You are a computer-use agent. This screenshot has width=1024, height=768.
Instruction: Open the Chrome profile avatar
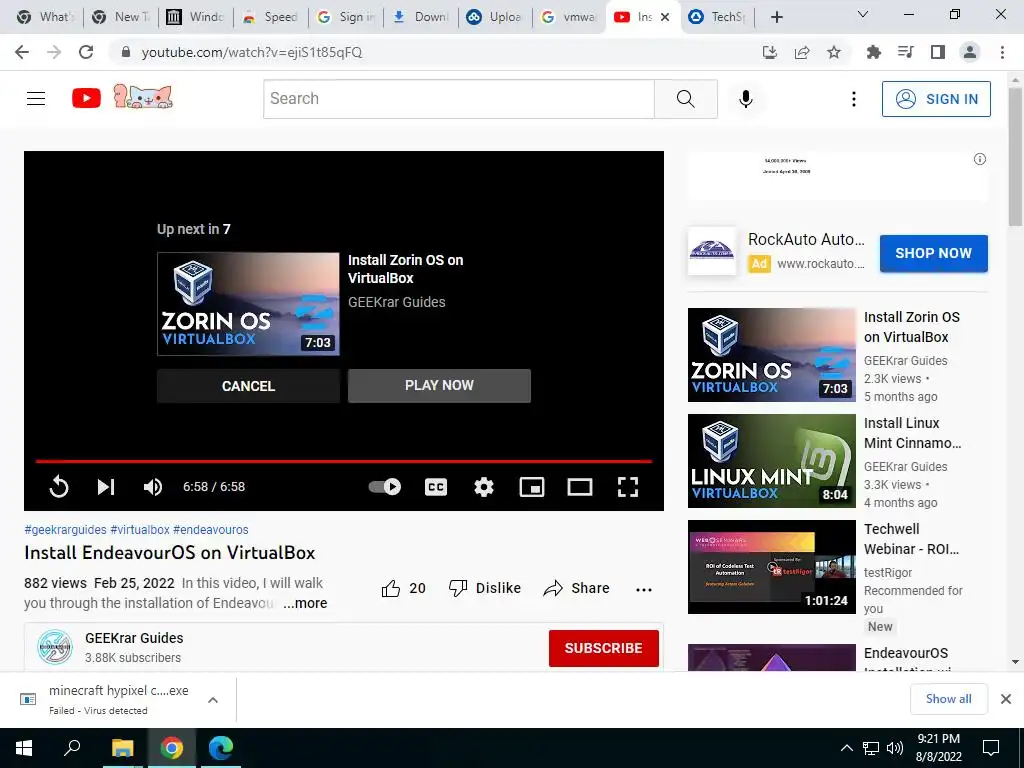[x=970, y=52]
